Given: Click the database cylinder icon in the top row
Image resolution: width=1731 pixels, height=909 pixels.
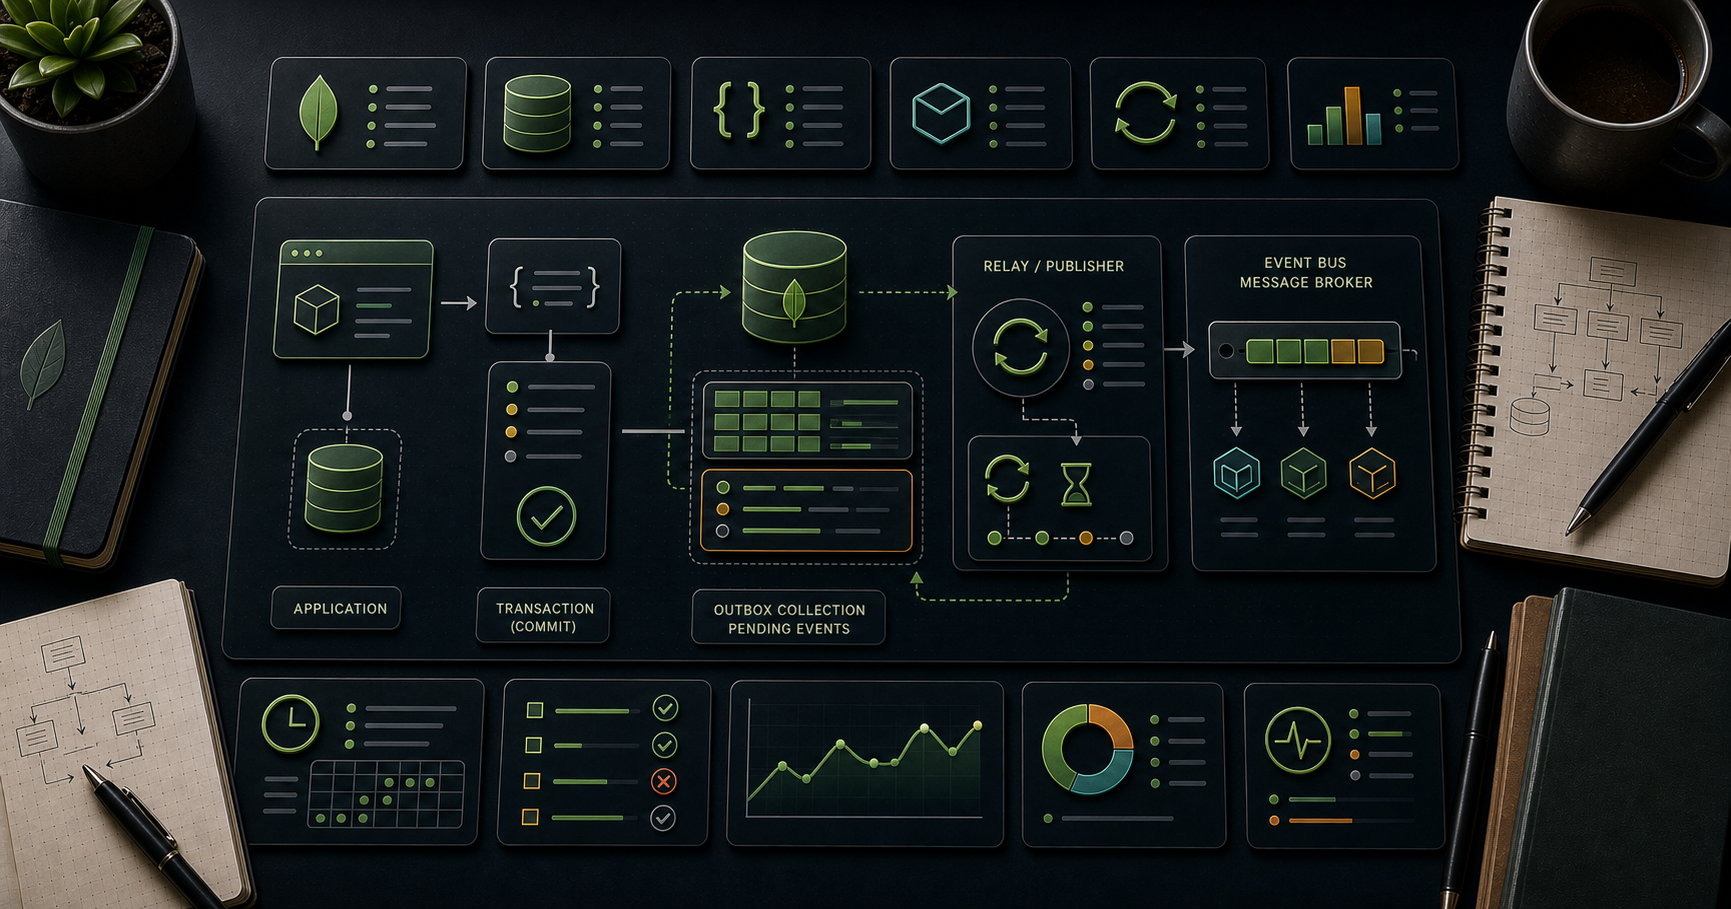Looking at the screenshot, I should click(x=537, y=113).
